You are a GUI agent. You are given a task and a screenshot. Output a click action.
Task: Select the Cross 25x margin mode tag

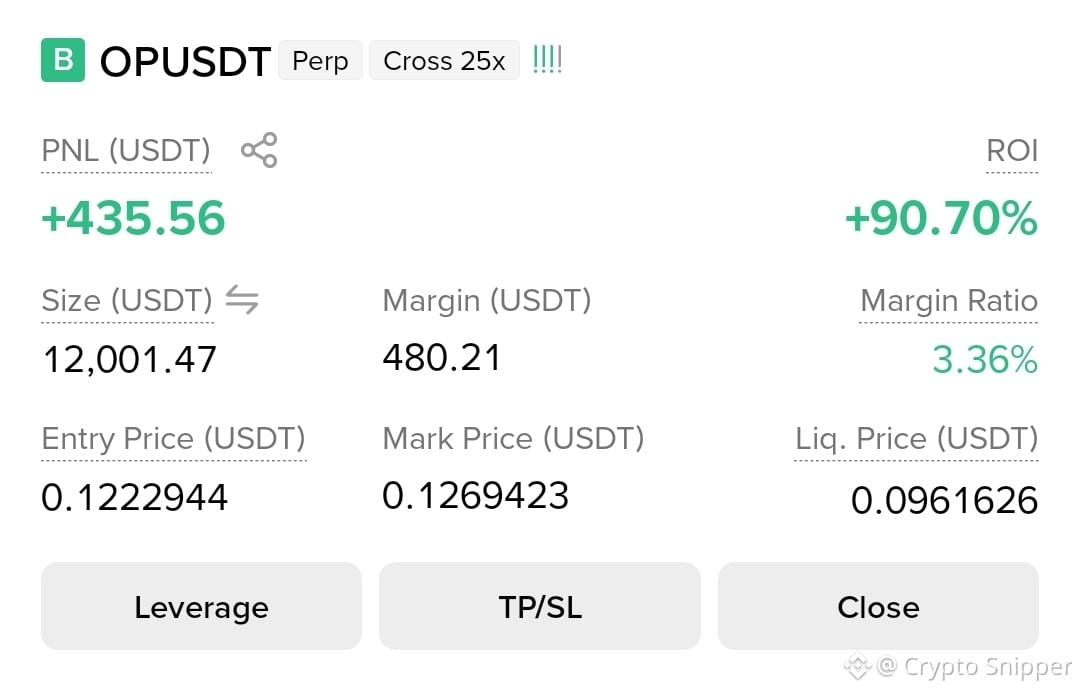[444, 61]
